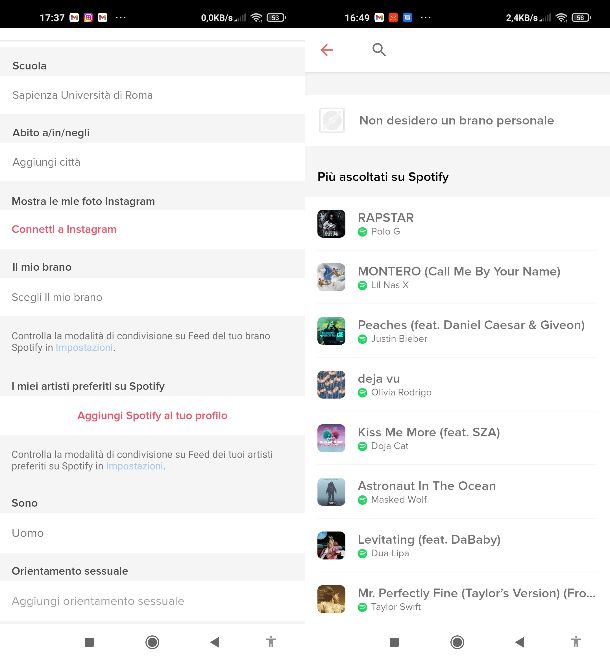Tap artist name Taylor Swift
The image size is (610, 656).
point(396,607)
